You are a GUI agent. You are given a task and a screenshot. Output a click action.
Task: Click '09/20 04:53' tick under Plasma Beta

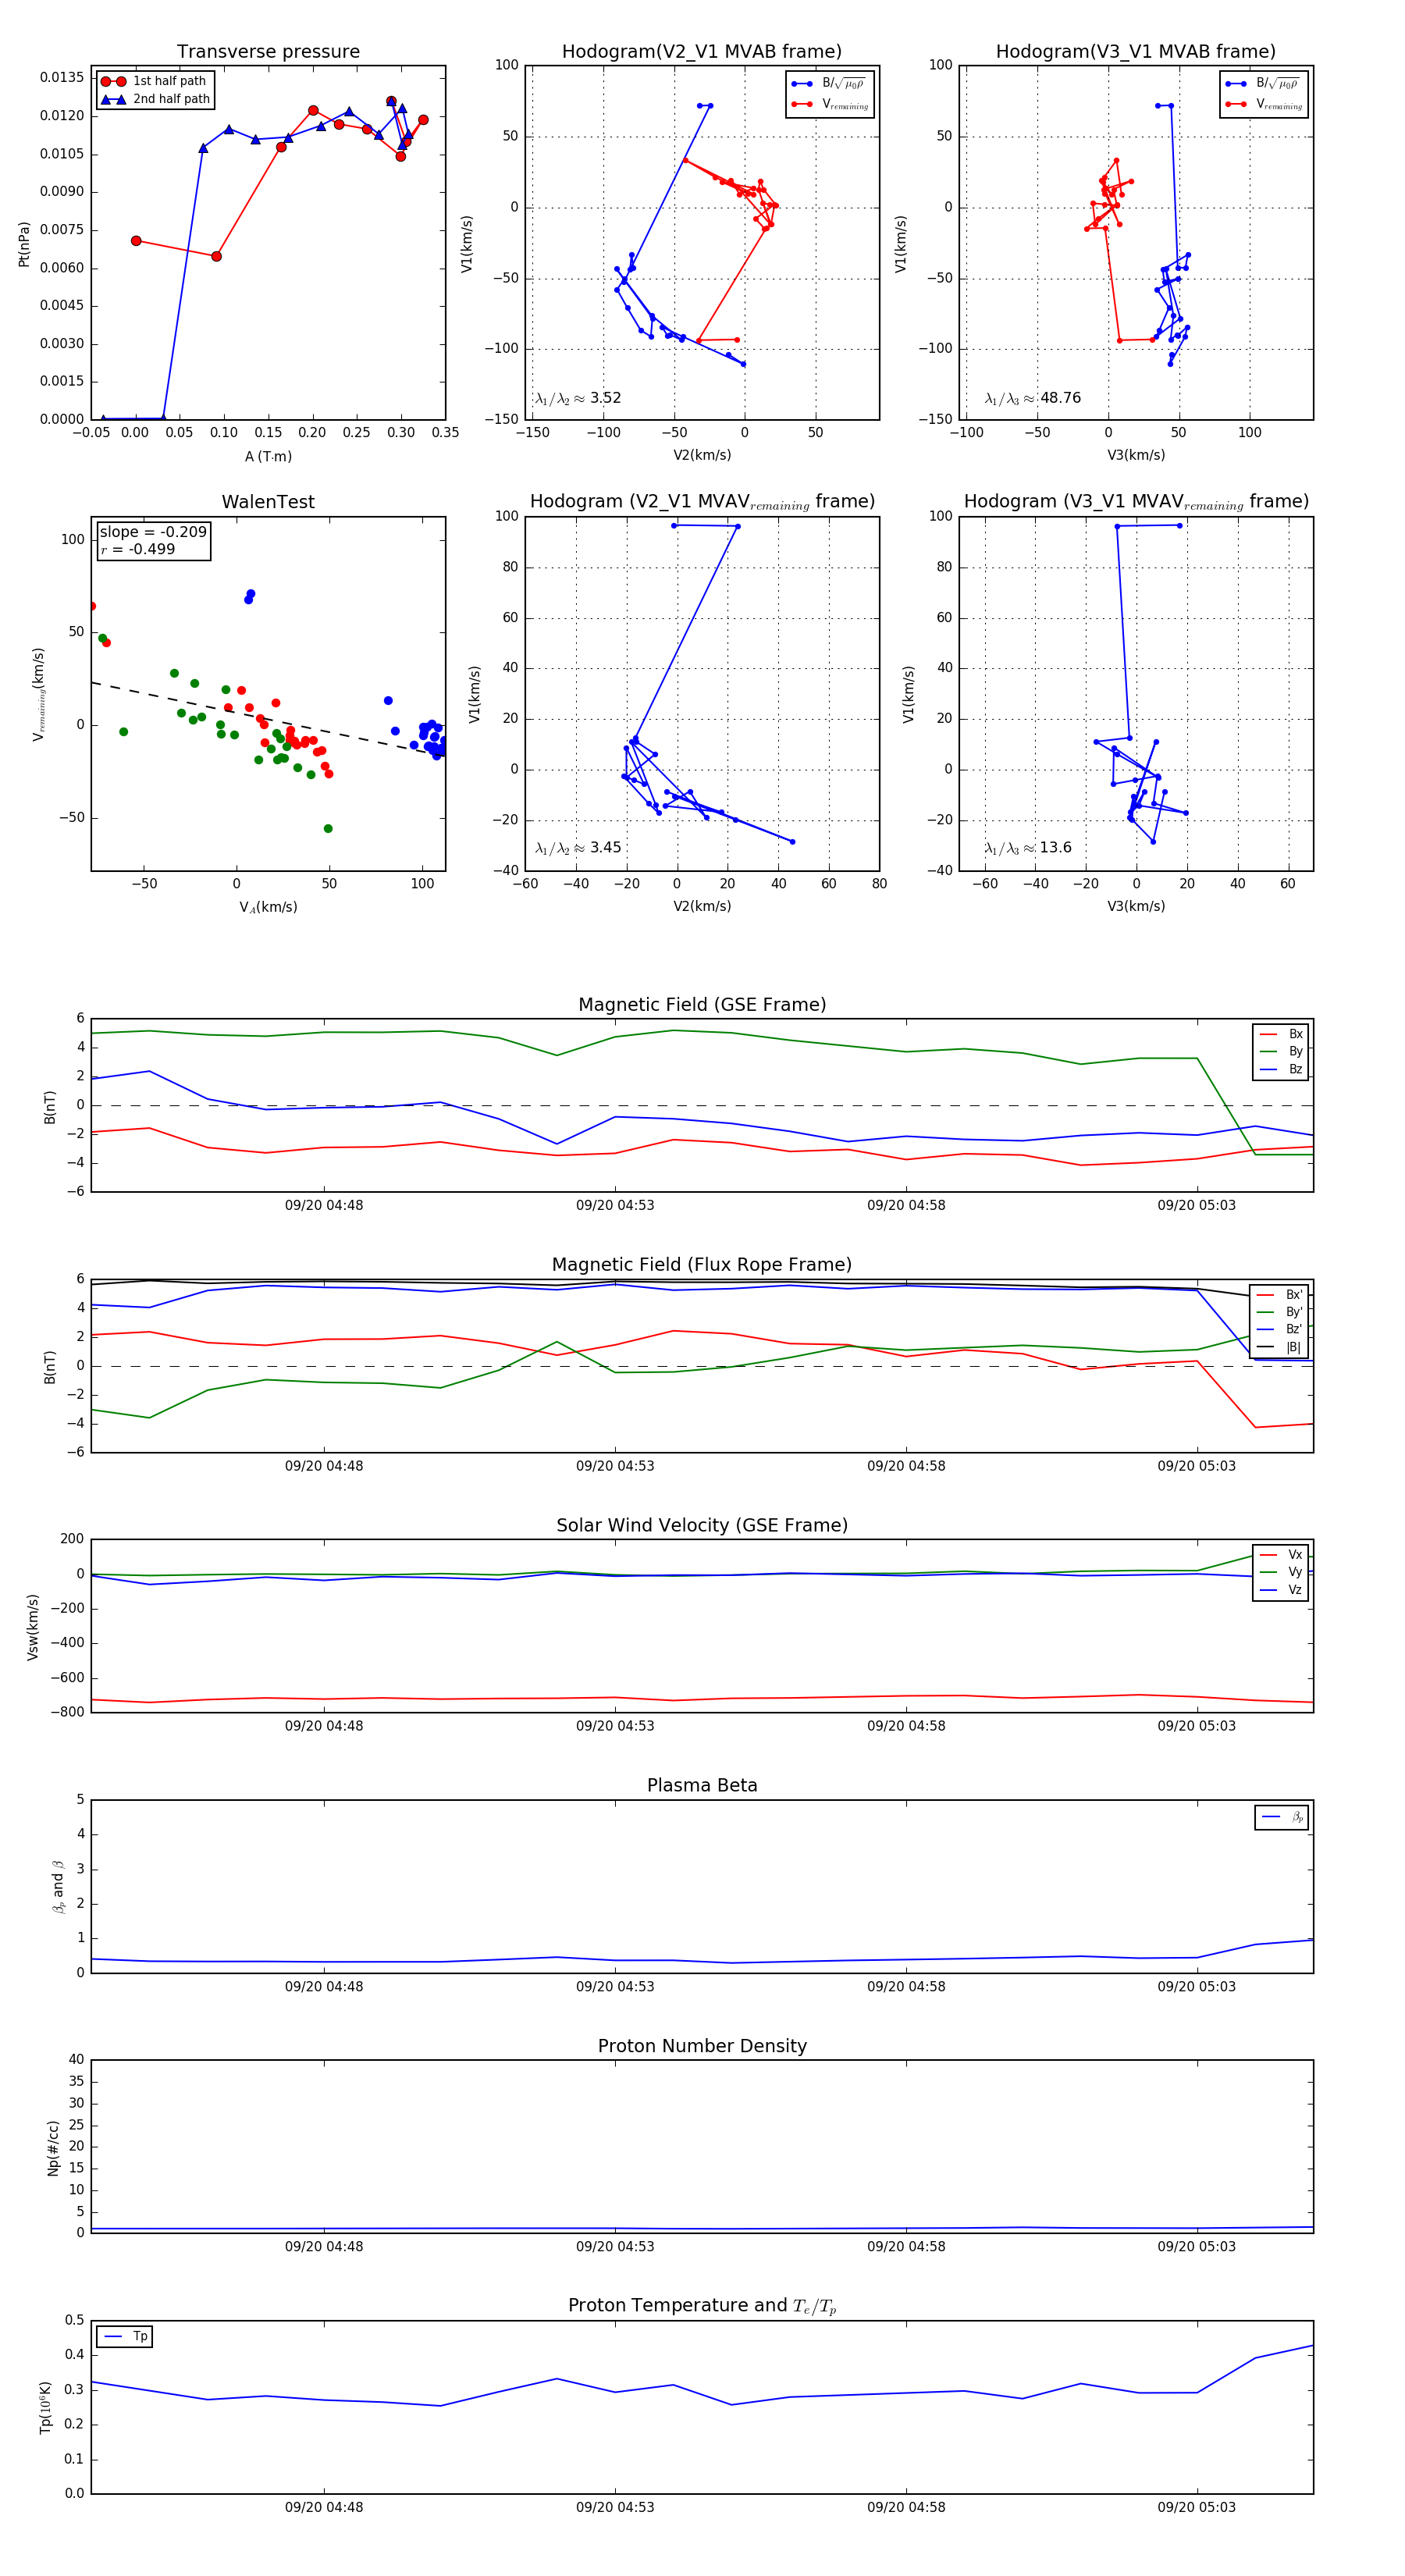point(615,1986)
